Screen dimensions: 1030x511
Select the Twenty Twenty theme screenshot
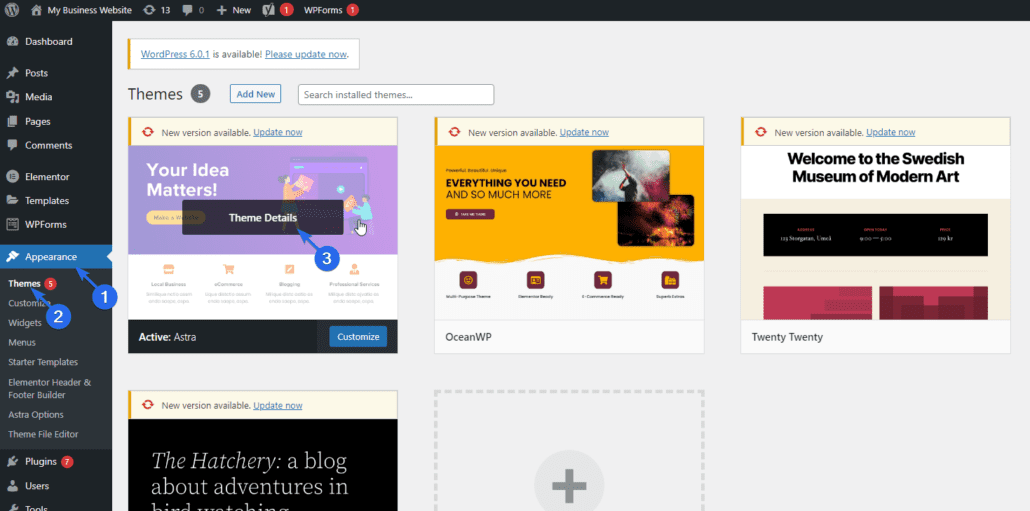coord(876,233)
